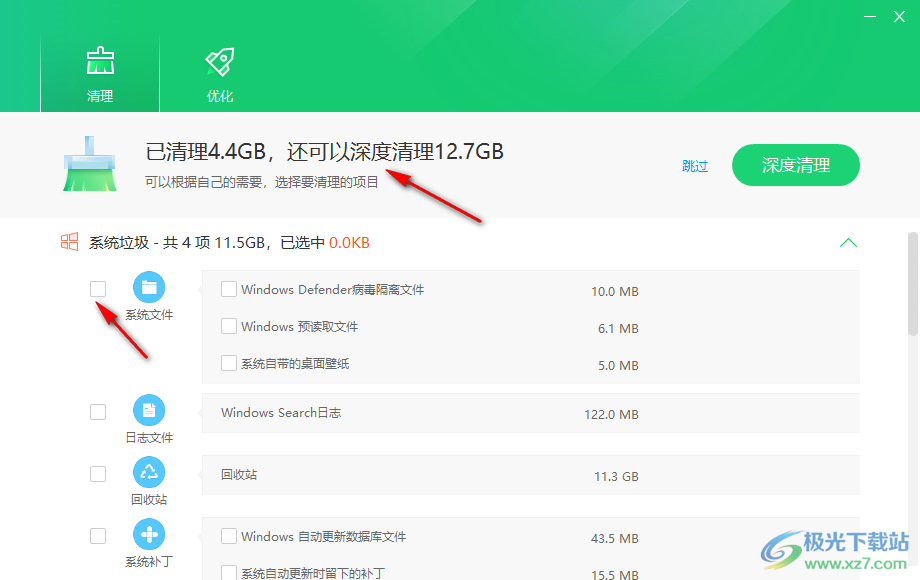Check the 系统文件 category checkbox
The image size is (920, 580).
(x=98, y=289)
